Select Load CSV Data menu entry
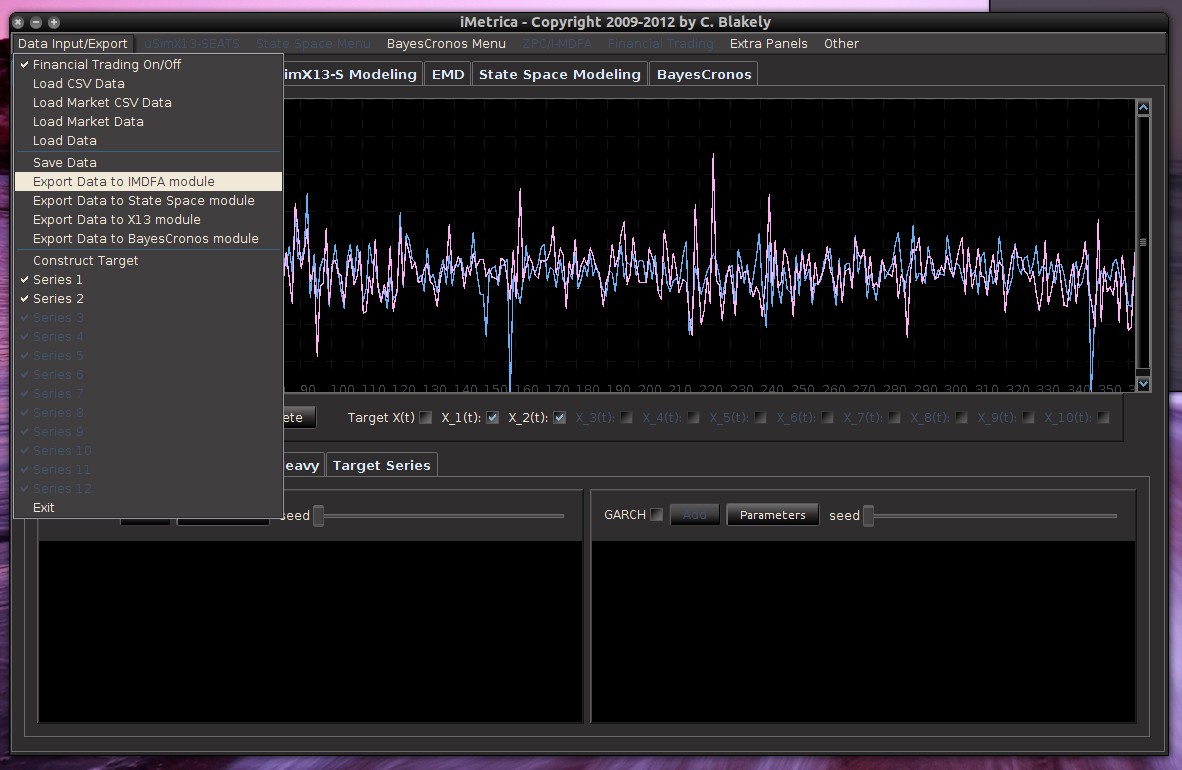Image resolution: width=1182 pixels, height=770 pixels. pyautogui.click(x=78, y=84)
